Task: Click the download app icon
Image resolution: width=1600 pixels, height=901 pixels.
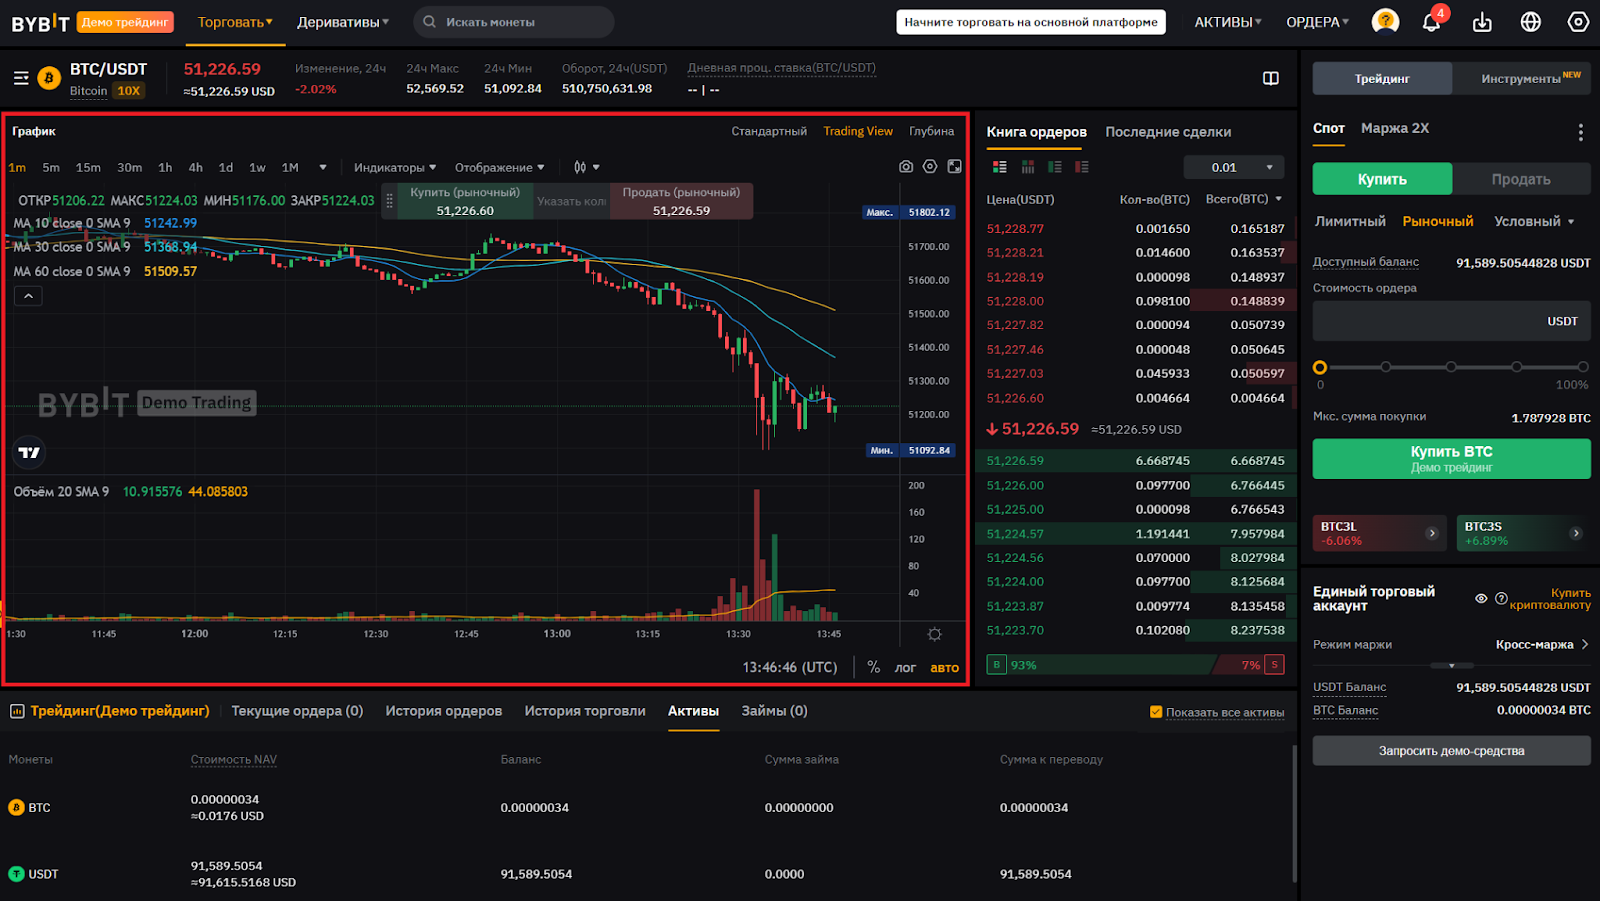Action: [1482, 22]
